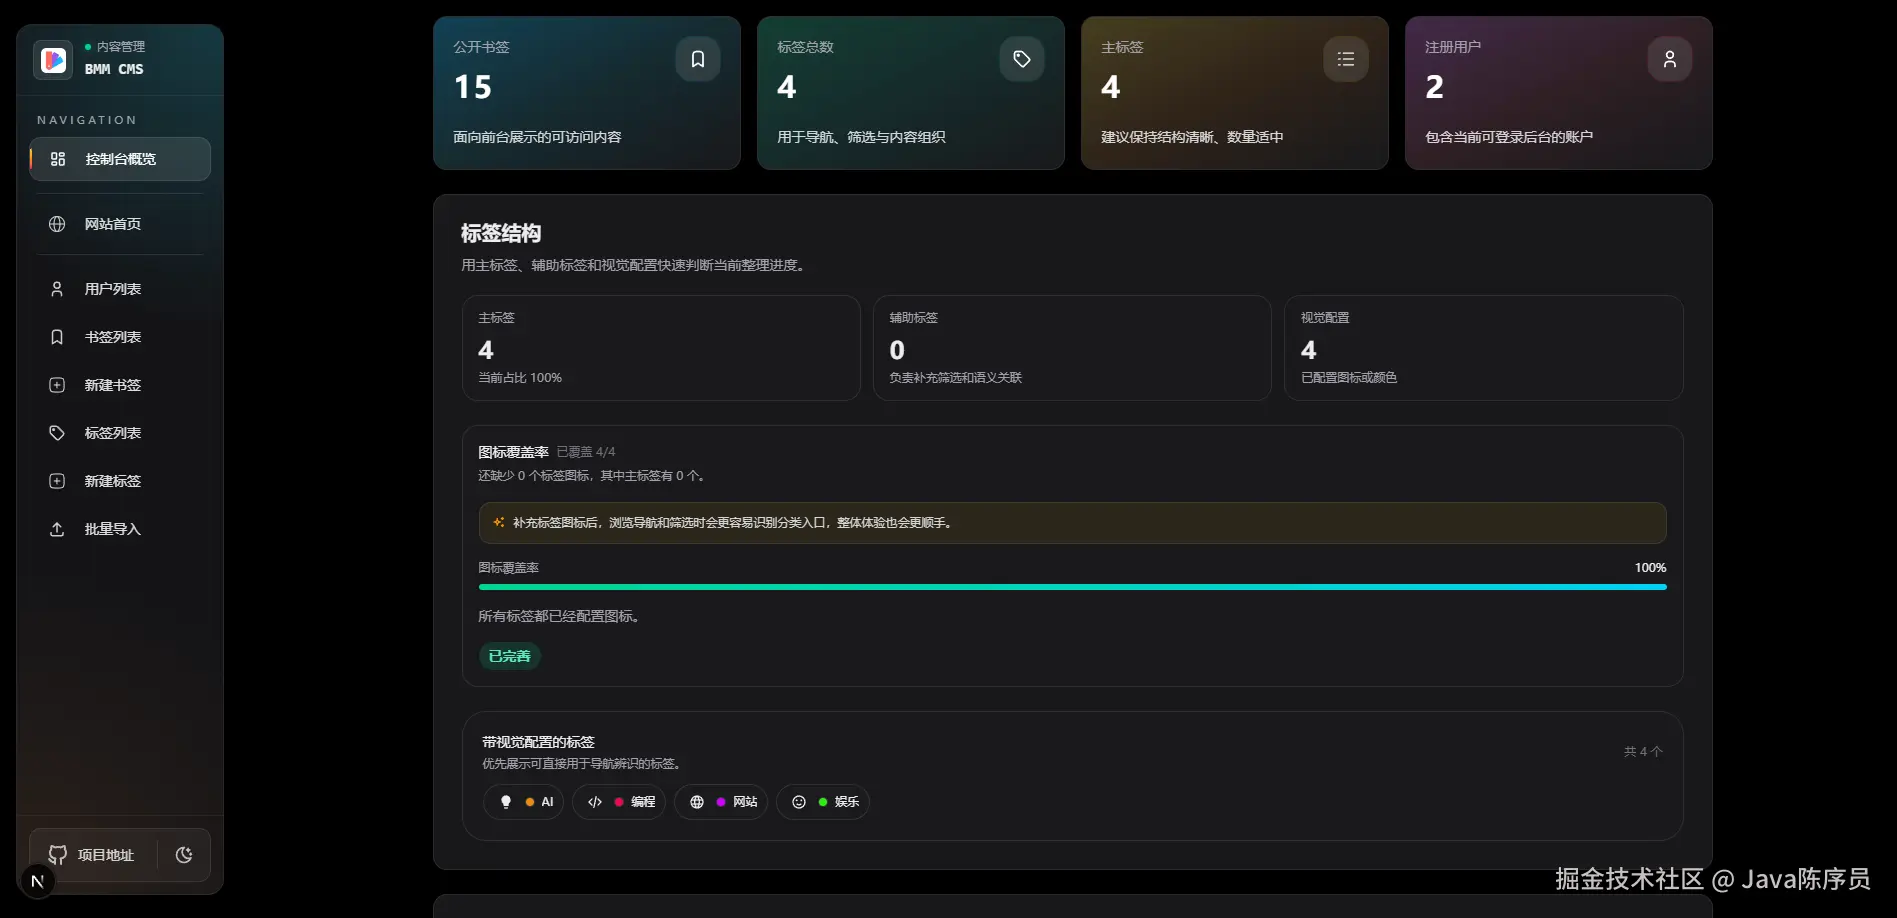Image resolution: width=1897 pixels, height=918 pixels.
Task: Click purple color dot in 网站 chip
Action: pos(721,802)
